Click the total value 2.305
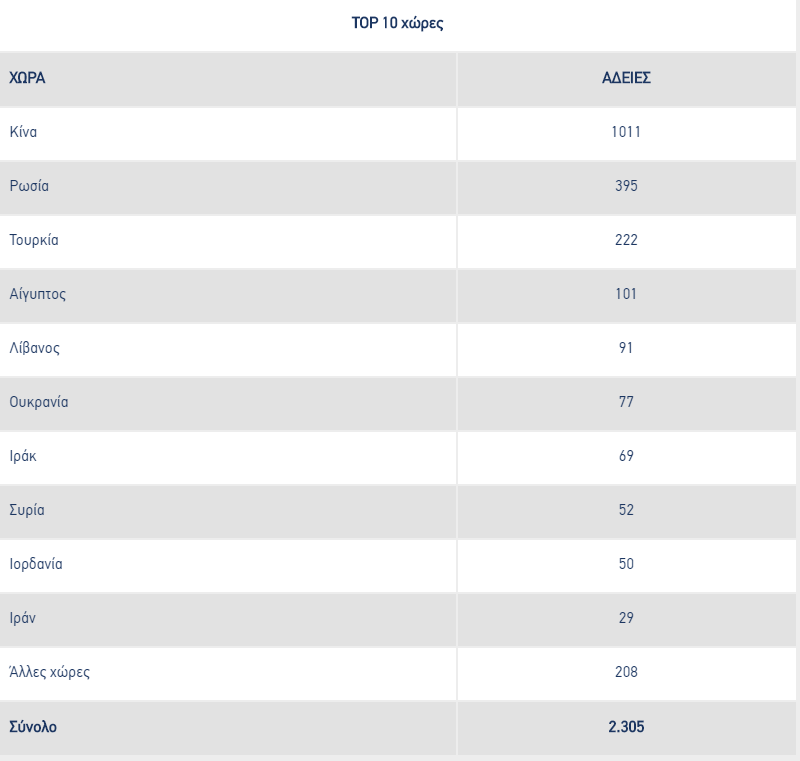The width and height of the screenshot is (800, 761). click(626, 727)
